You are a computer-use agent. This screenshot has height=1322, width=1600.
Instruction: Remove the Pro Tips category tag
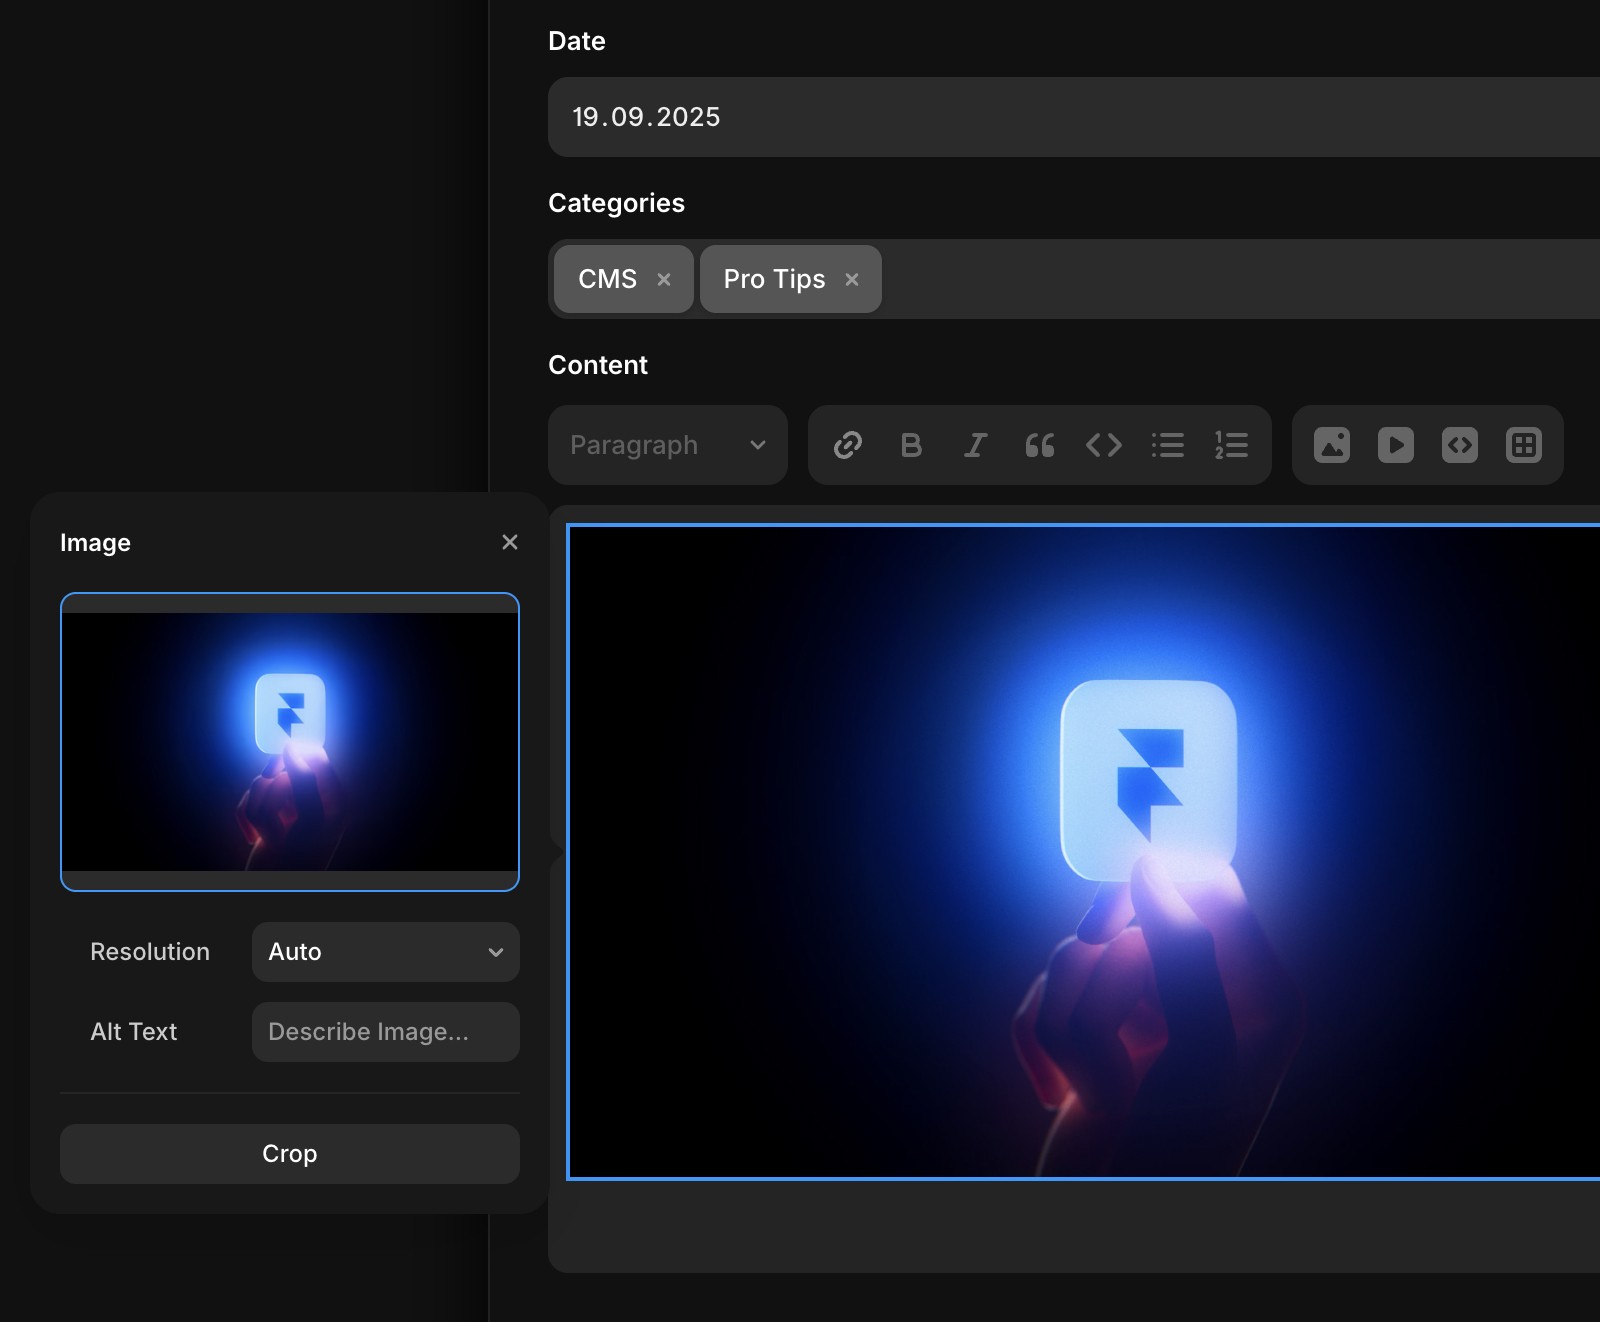pyautogui.click(x=852, y=280)
